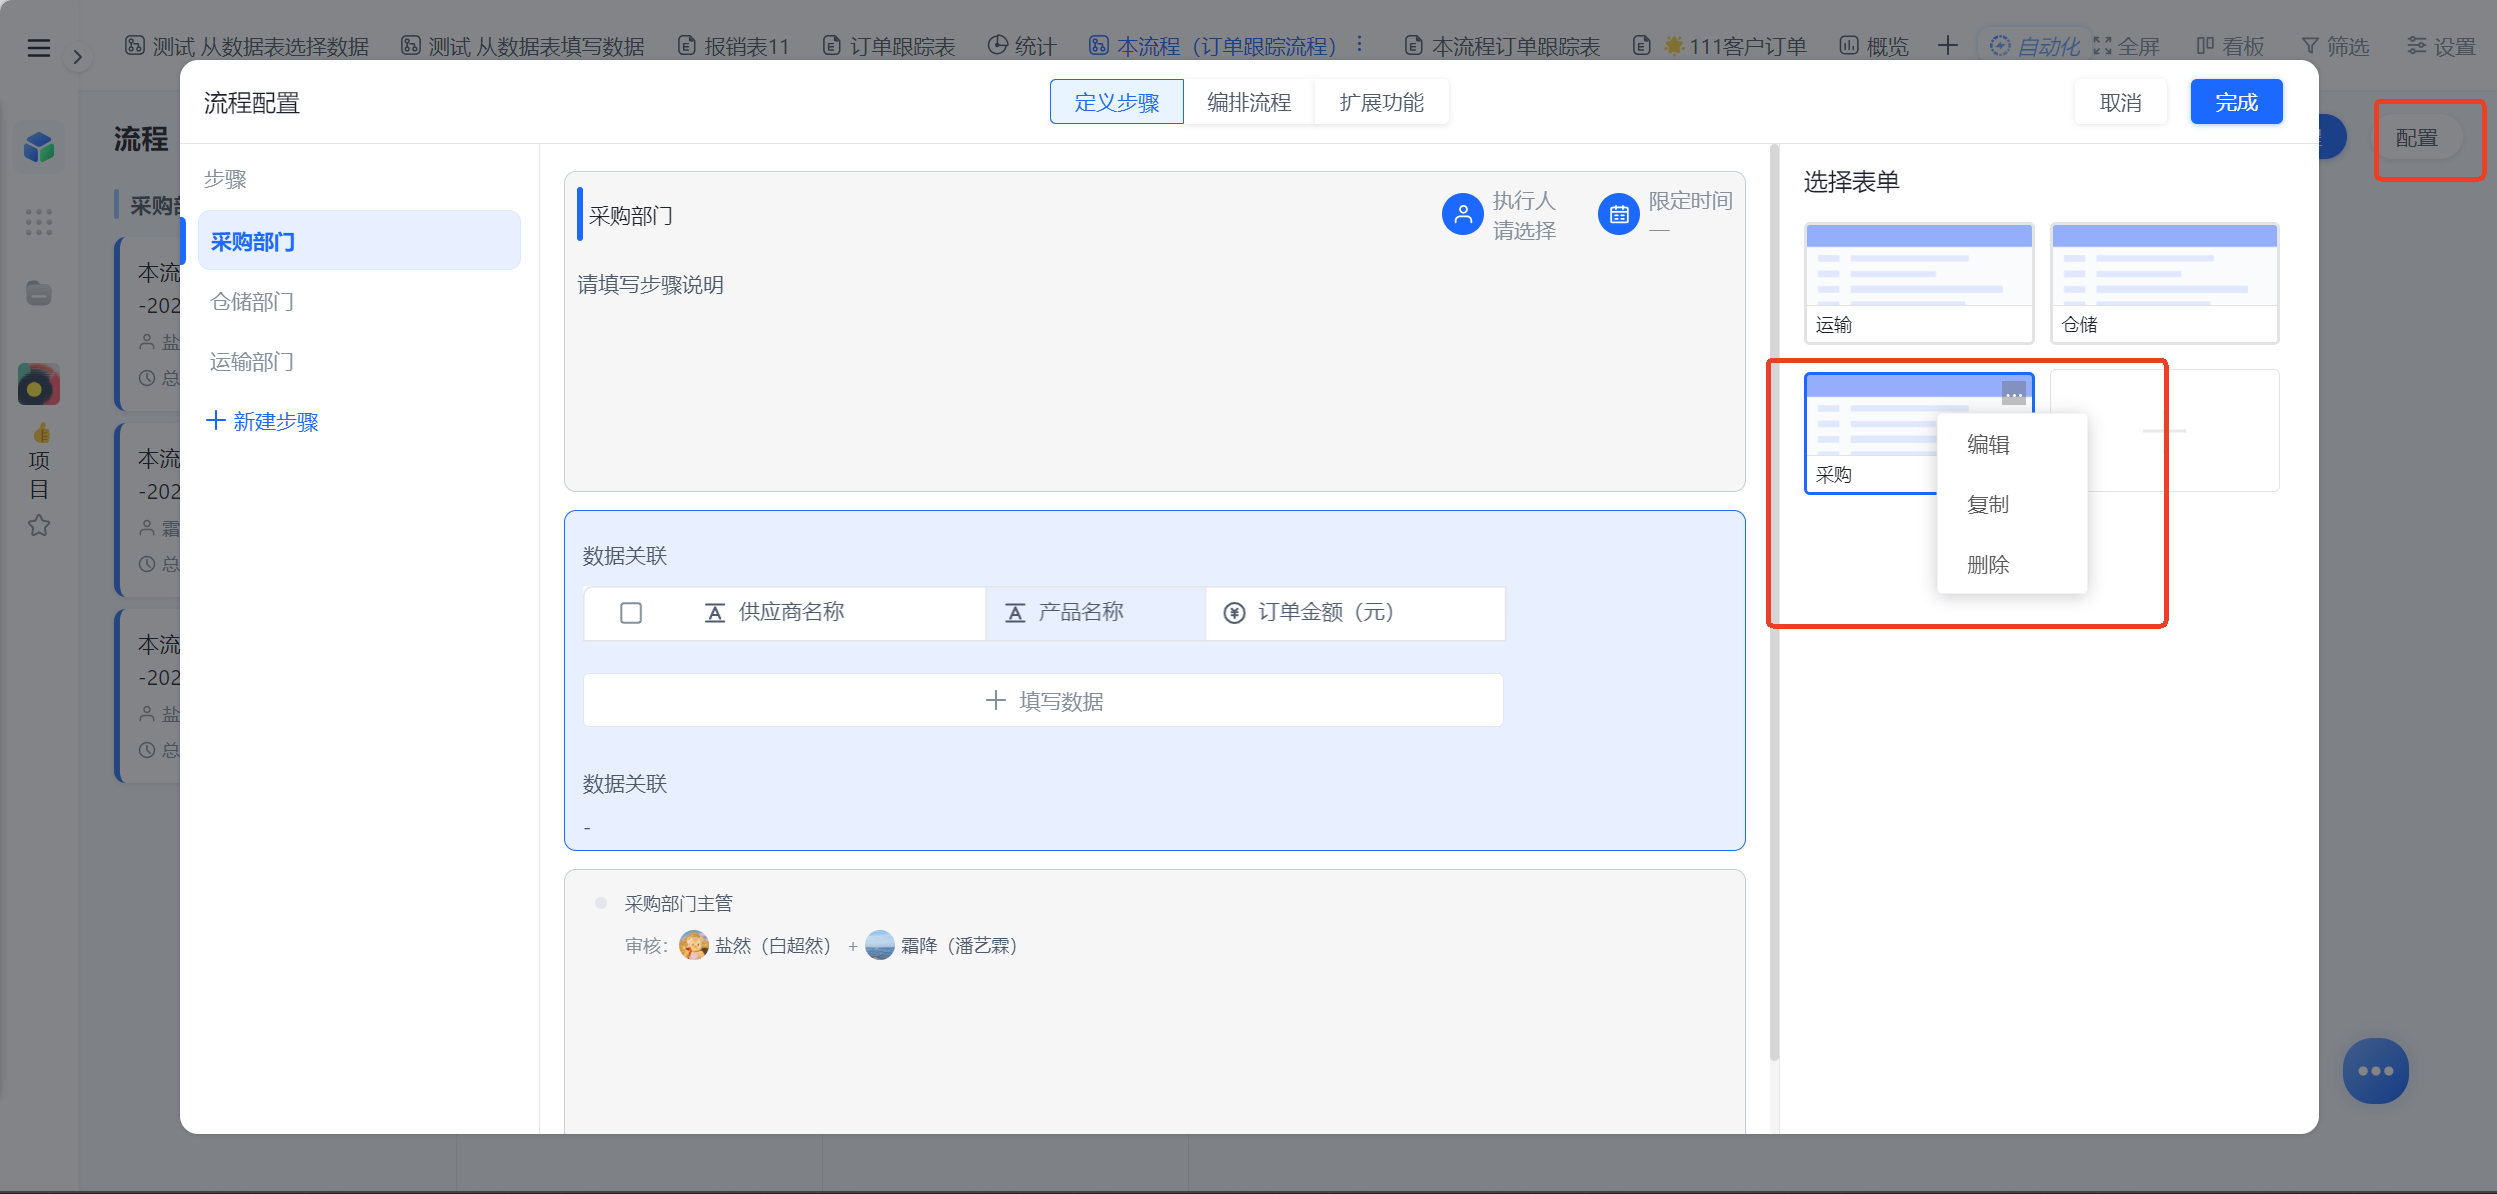This screenshot has height=1194, width=2497.
Task: Click reviewer 盐然 (白超然) avatar
Action: click(x=693, y=945)
